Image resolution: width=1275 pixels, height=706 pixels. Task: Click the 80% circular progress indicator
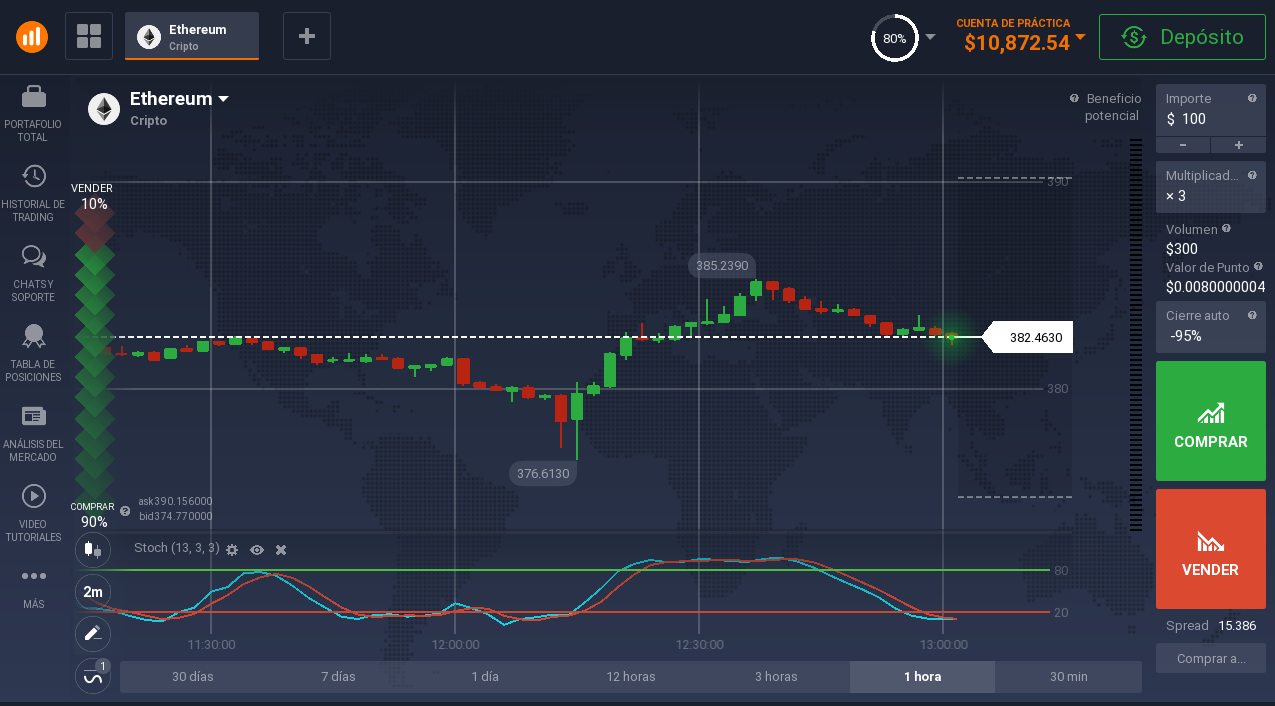coord(894,38)
